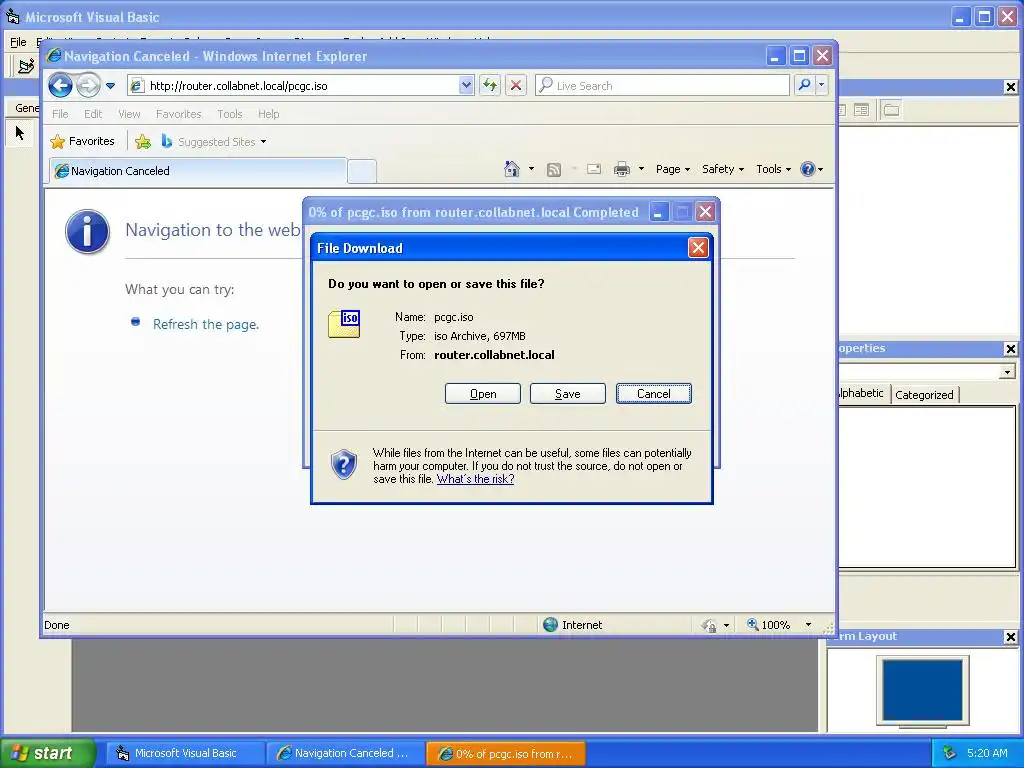Expand the Print options dropdown arrow
Image resolution: width=1024 pixels, height=768 pixels.
pos(641,169)
